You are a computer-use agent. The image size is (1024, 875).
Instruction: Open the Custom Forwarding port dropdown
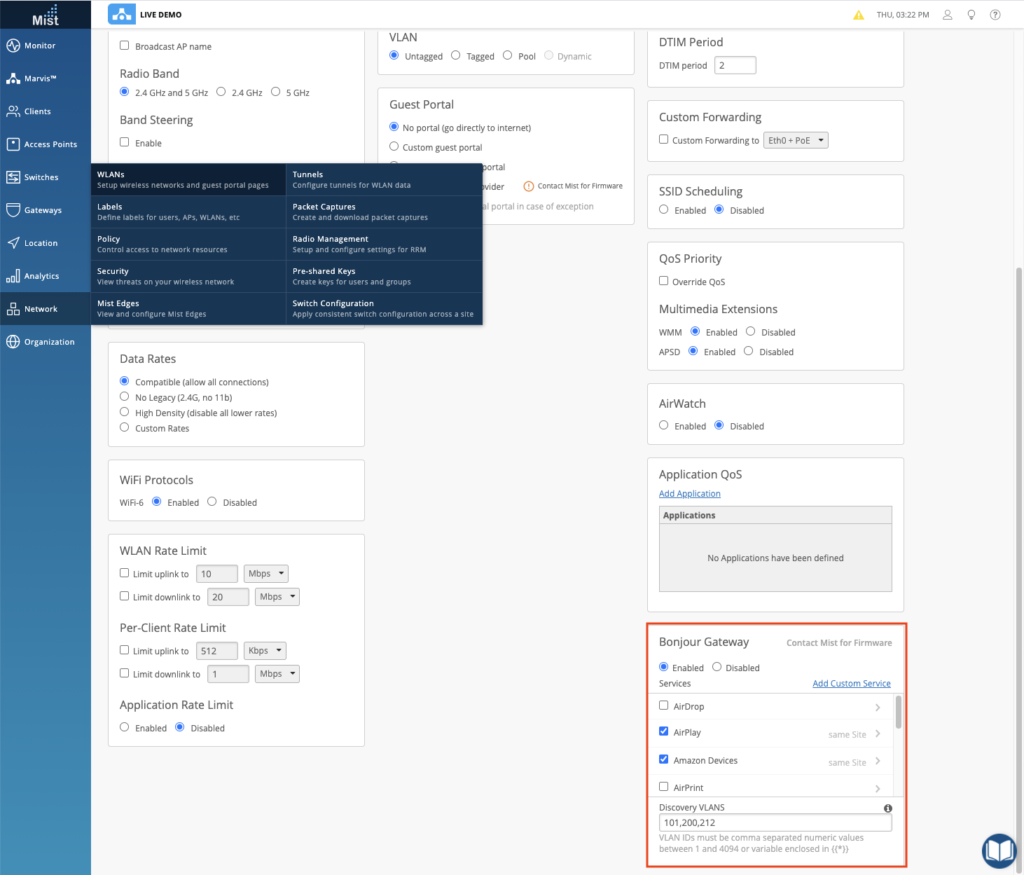(x=795, y=140)
